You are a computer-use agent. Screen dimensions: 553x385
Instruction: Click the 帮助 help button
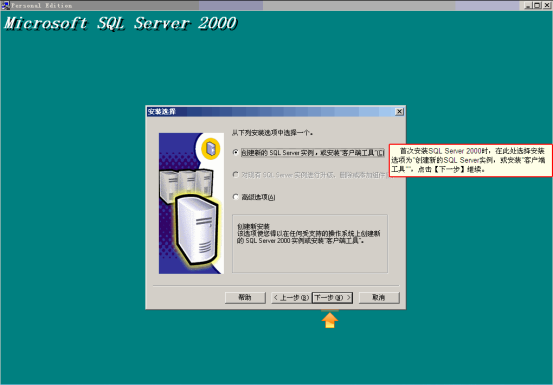[245, 298]
